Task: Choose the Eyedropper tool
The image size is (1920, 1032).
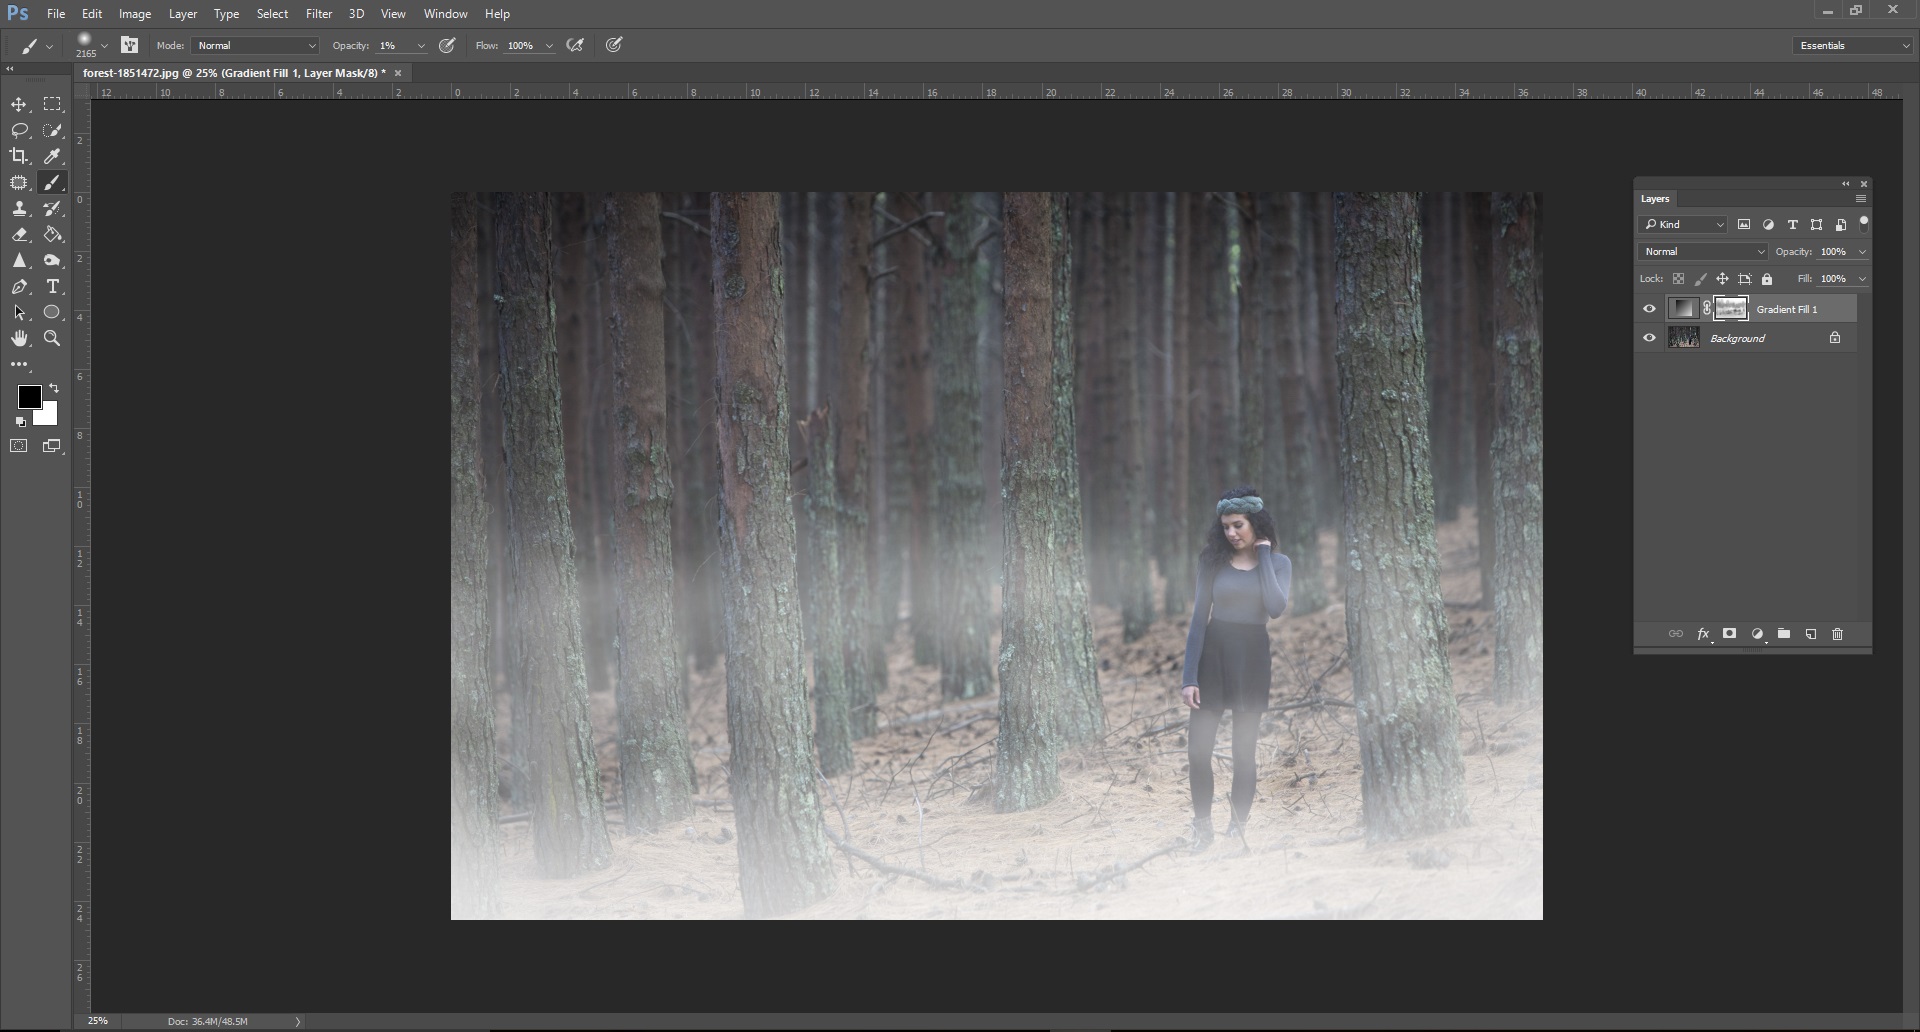Action: (52, 156)
